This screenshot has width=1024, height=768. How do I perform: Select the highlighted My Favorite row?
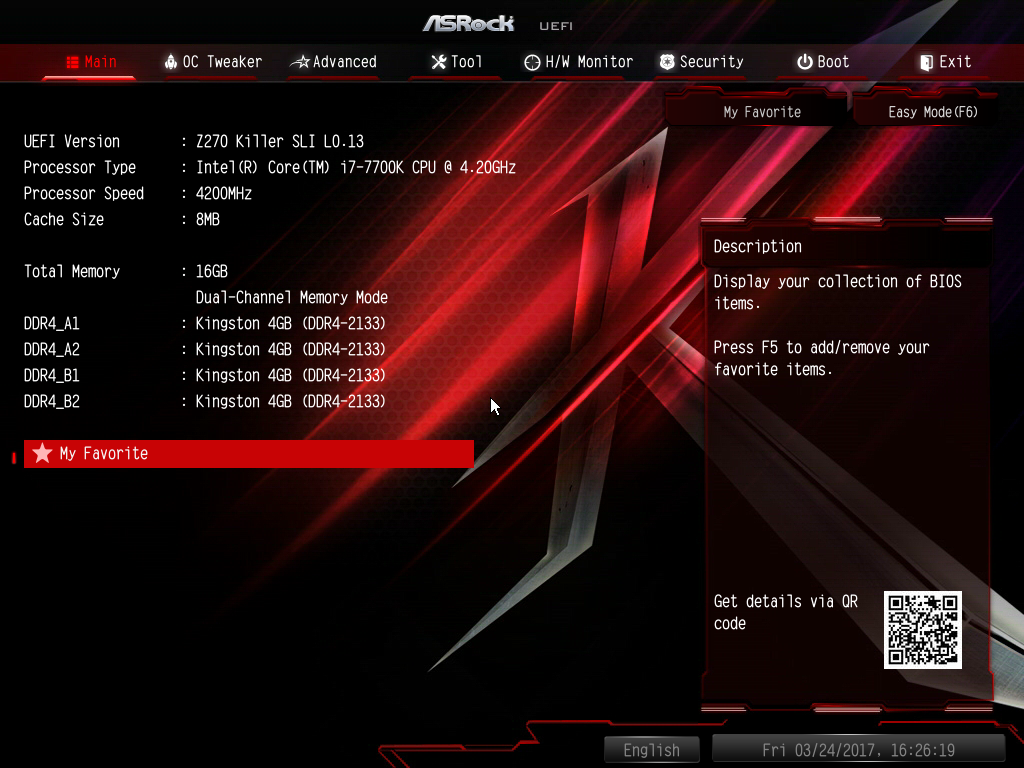pos(249,454)
